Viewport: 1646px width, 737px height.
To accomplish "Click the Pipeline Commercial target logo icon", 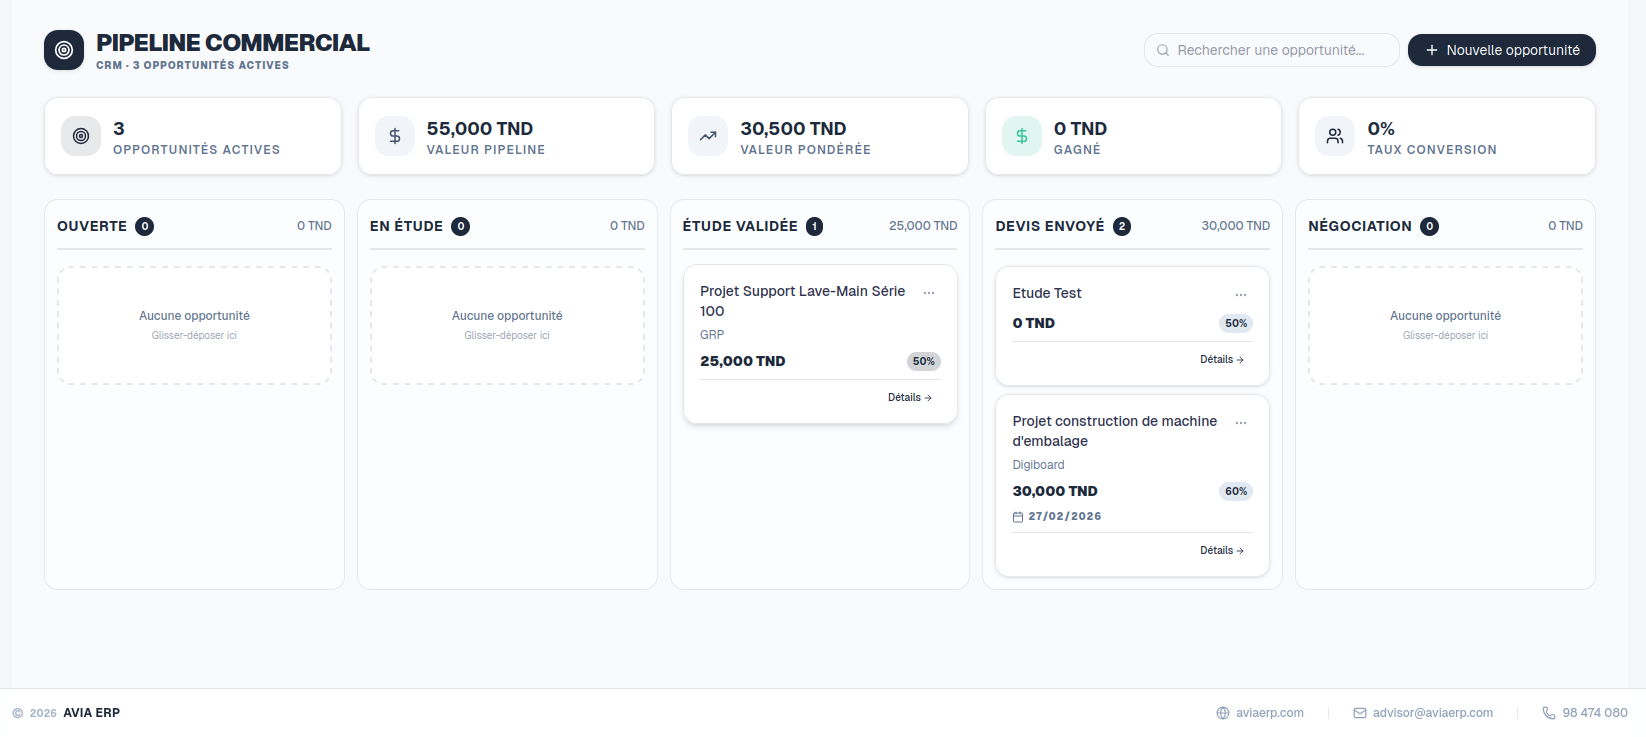I will pyautogui.click(x=63, y=50).
